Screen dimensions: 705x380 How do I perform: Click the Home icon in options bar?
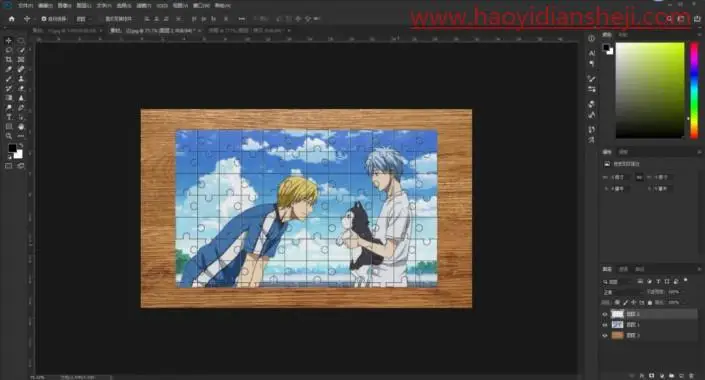point(12,19)
